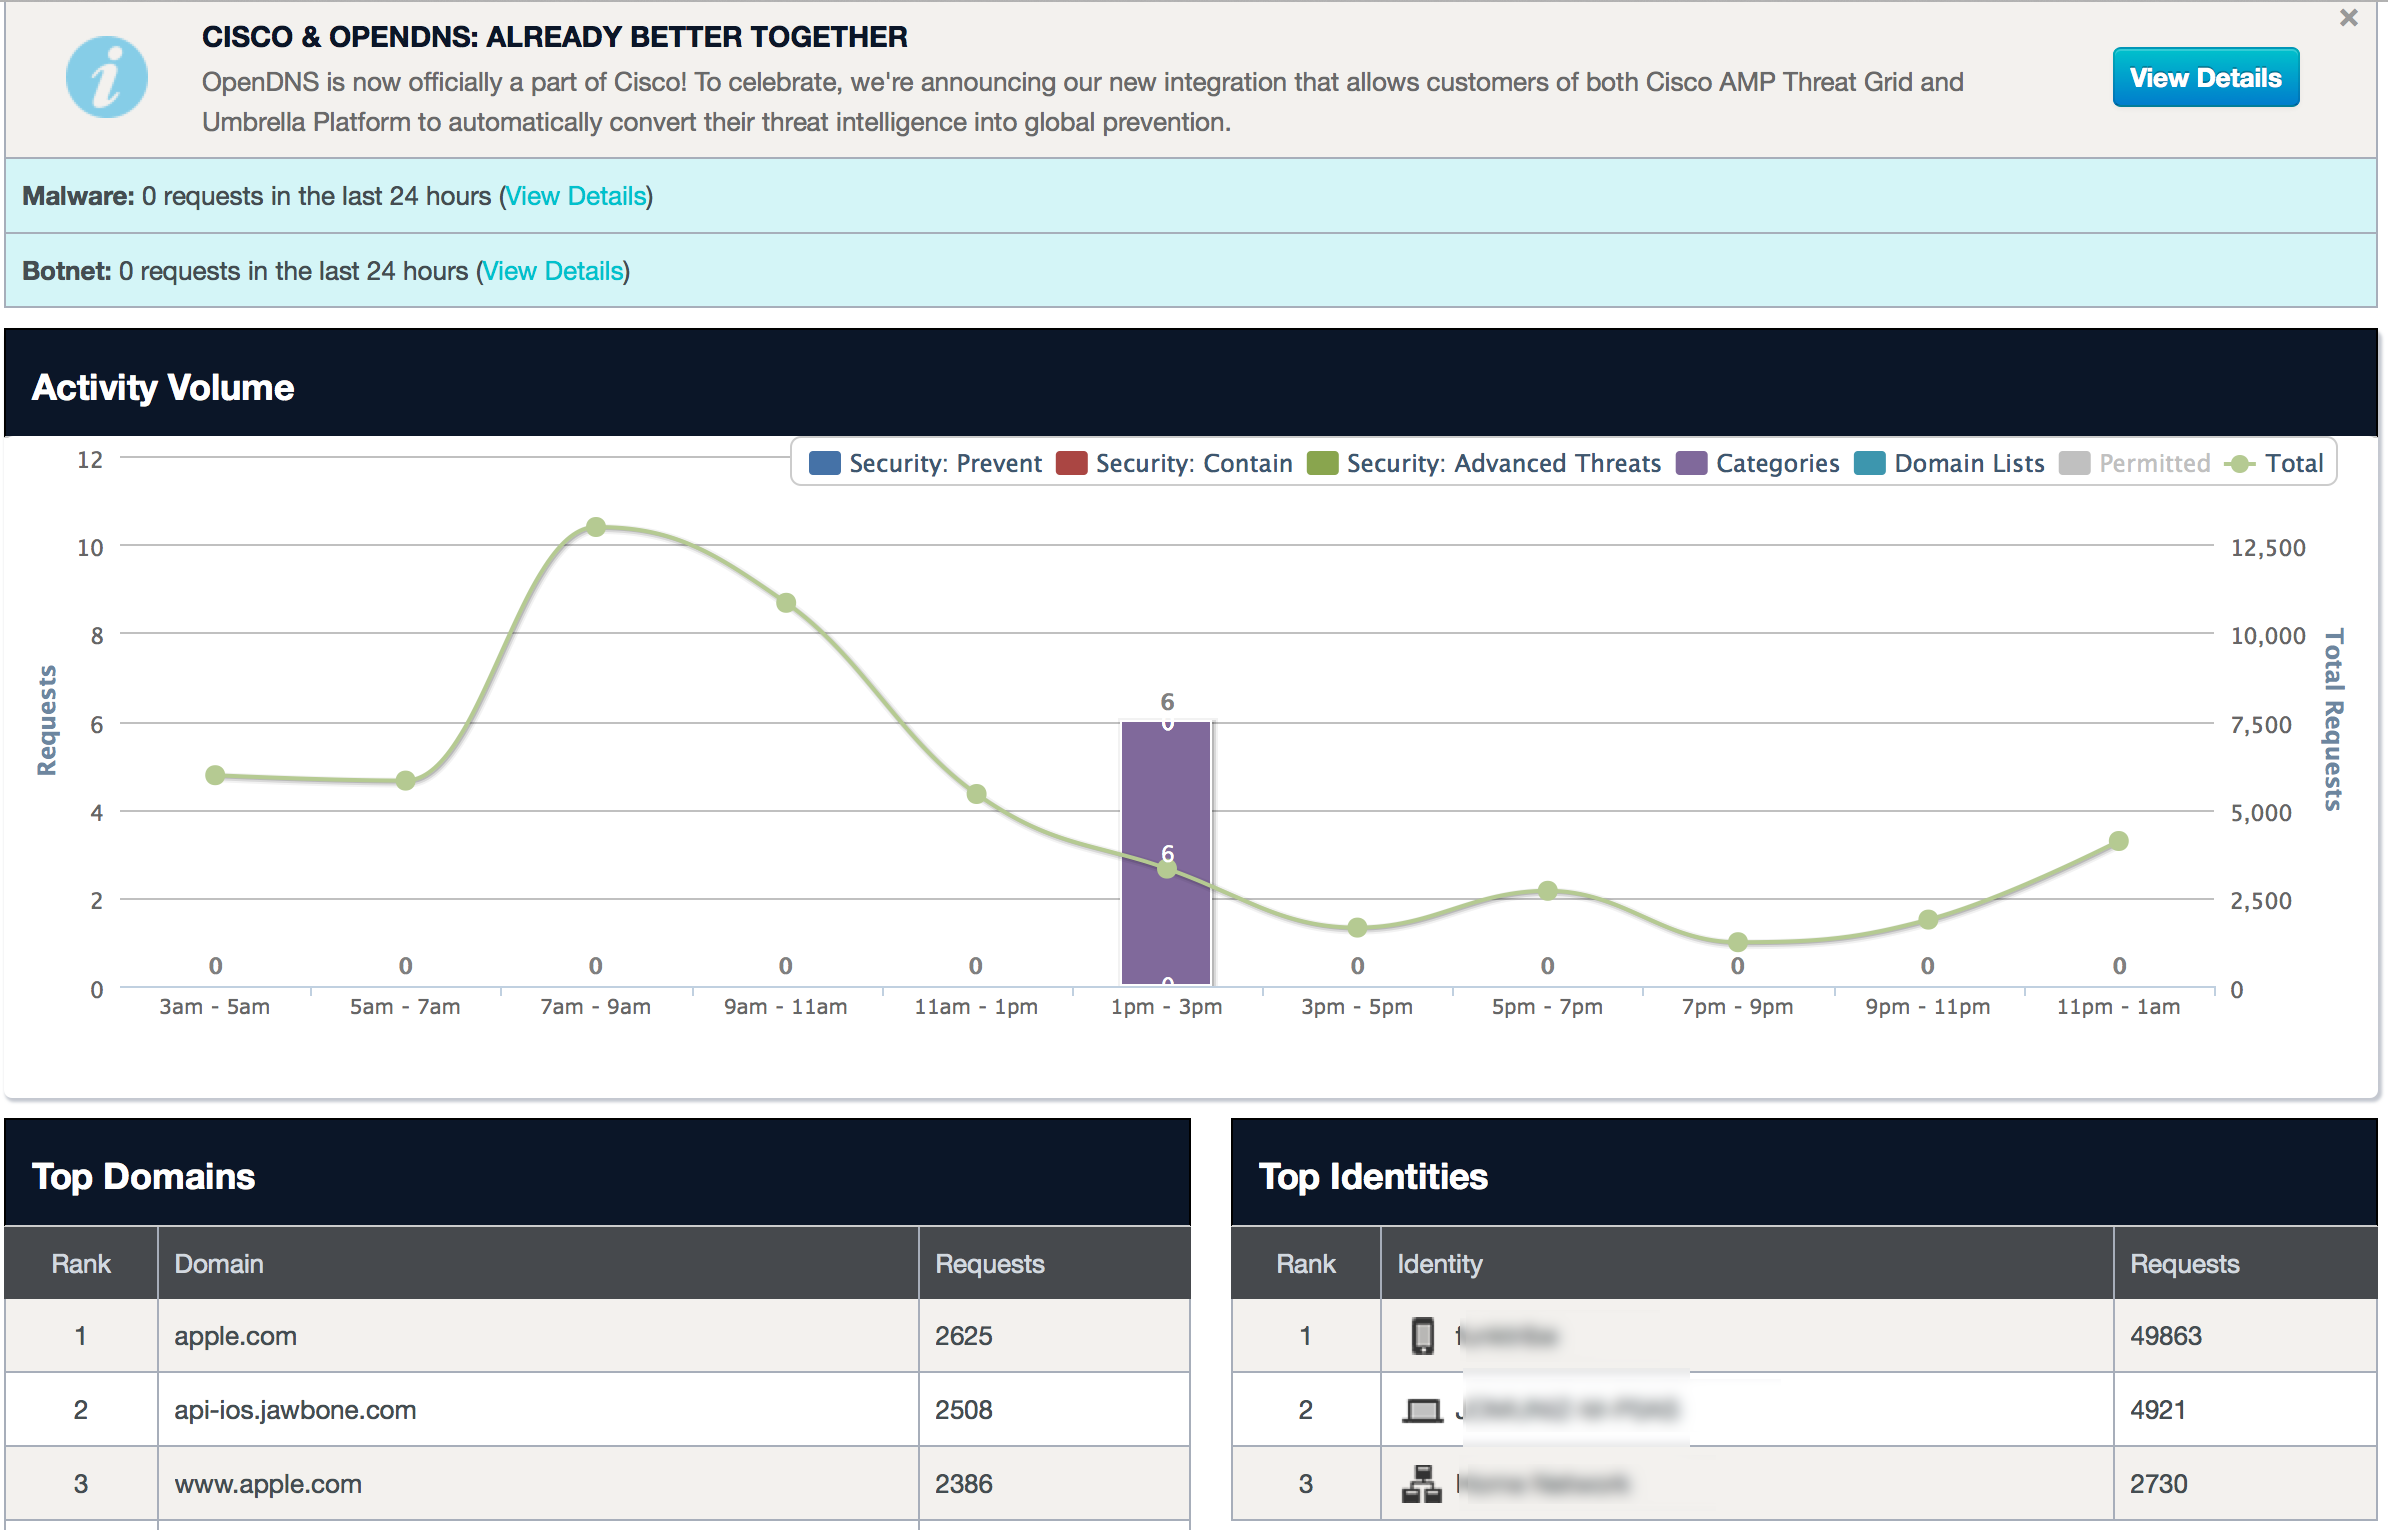The height and width of the screenshot is (1530, 2388).
Task: Click the blue info icon in banner
Action: point(106,78)
